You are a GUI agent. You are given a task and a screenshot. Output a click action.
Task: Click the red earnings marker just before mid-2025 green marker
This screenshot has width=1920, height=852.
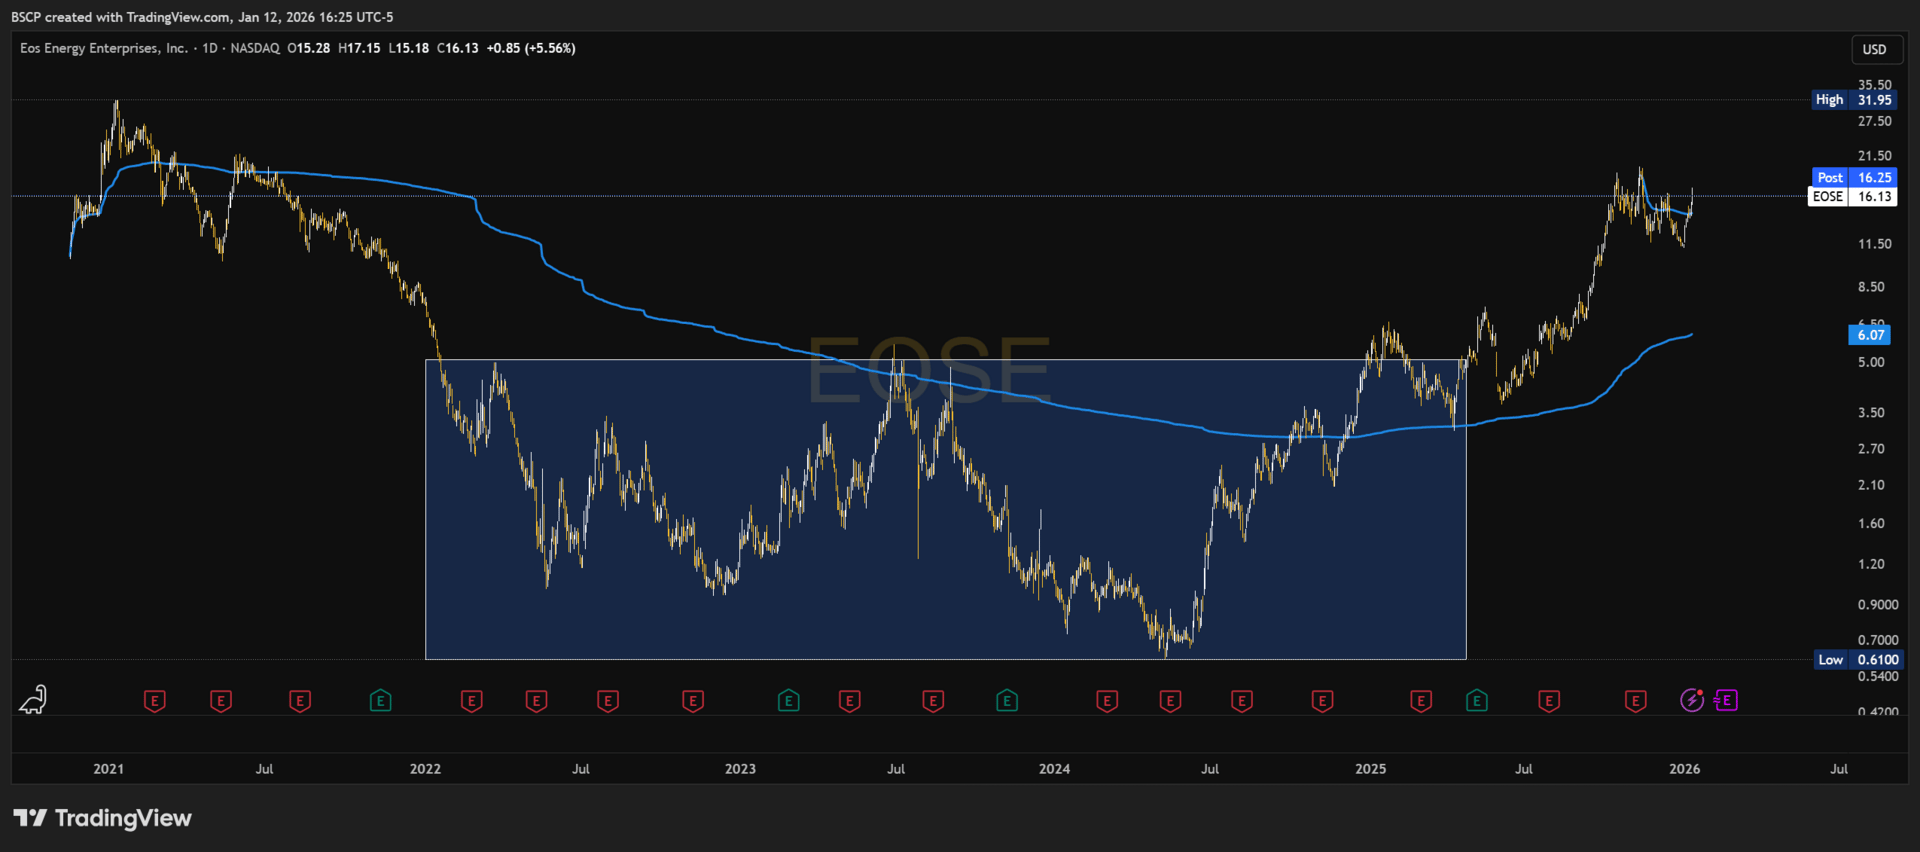click(x=1421, y=701)
